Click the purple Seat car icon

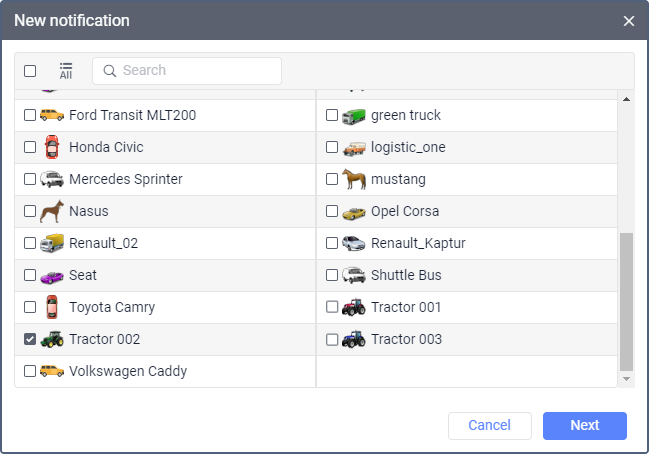[52, 275]
